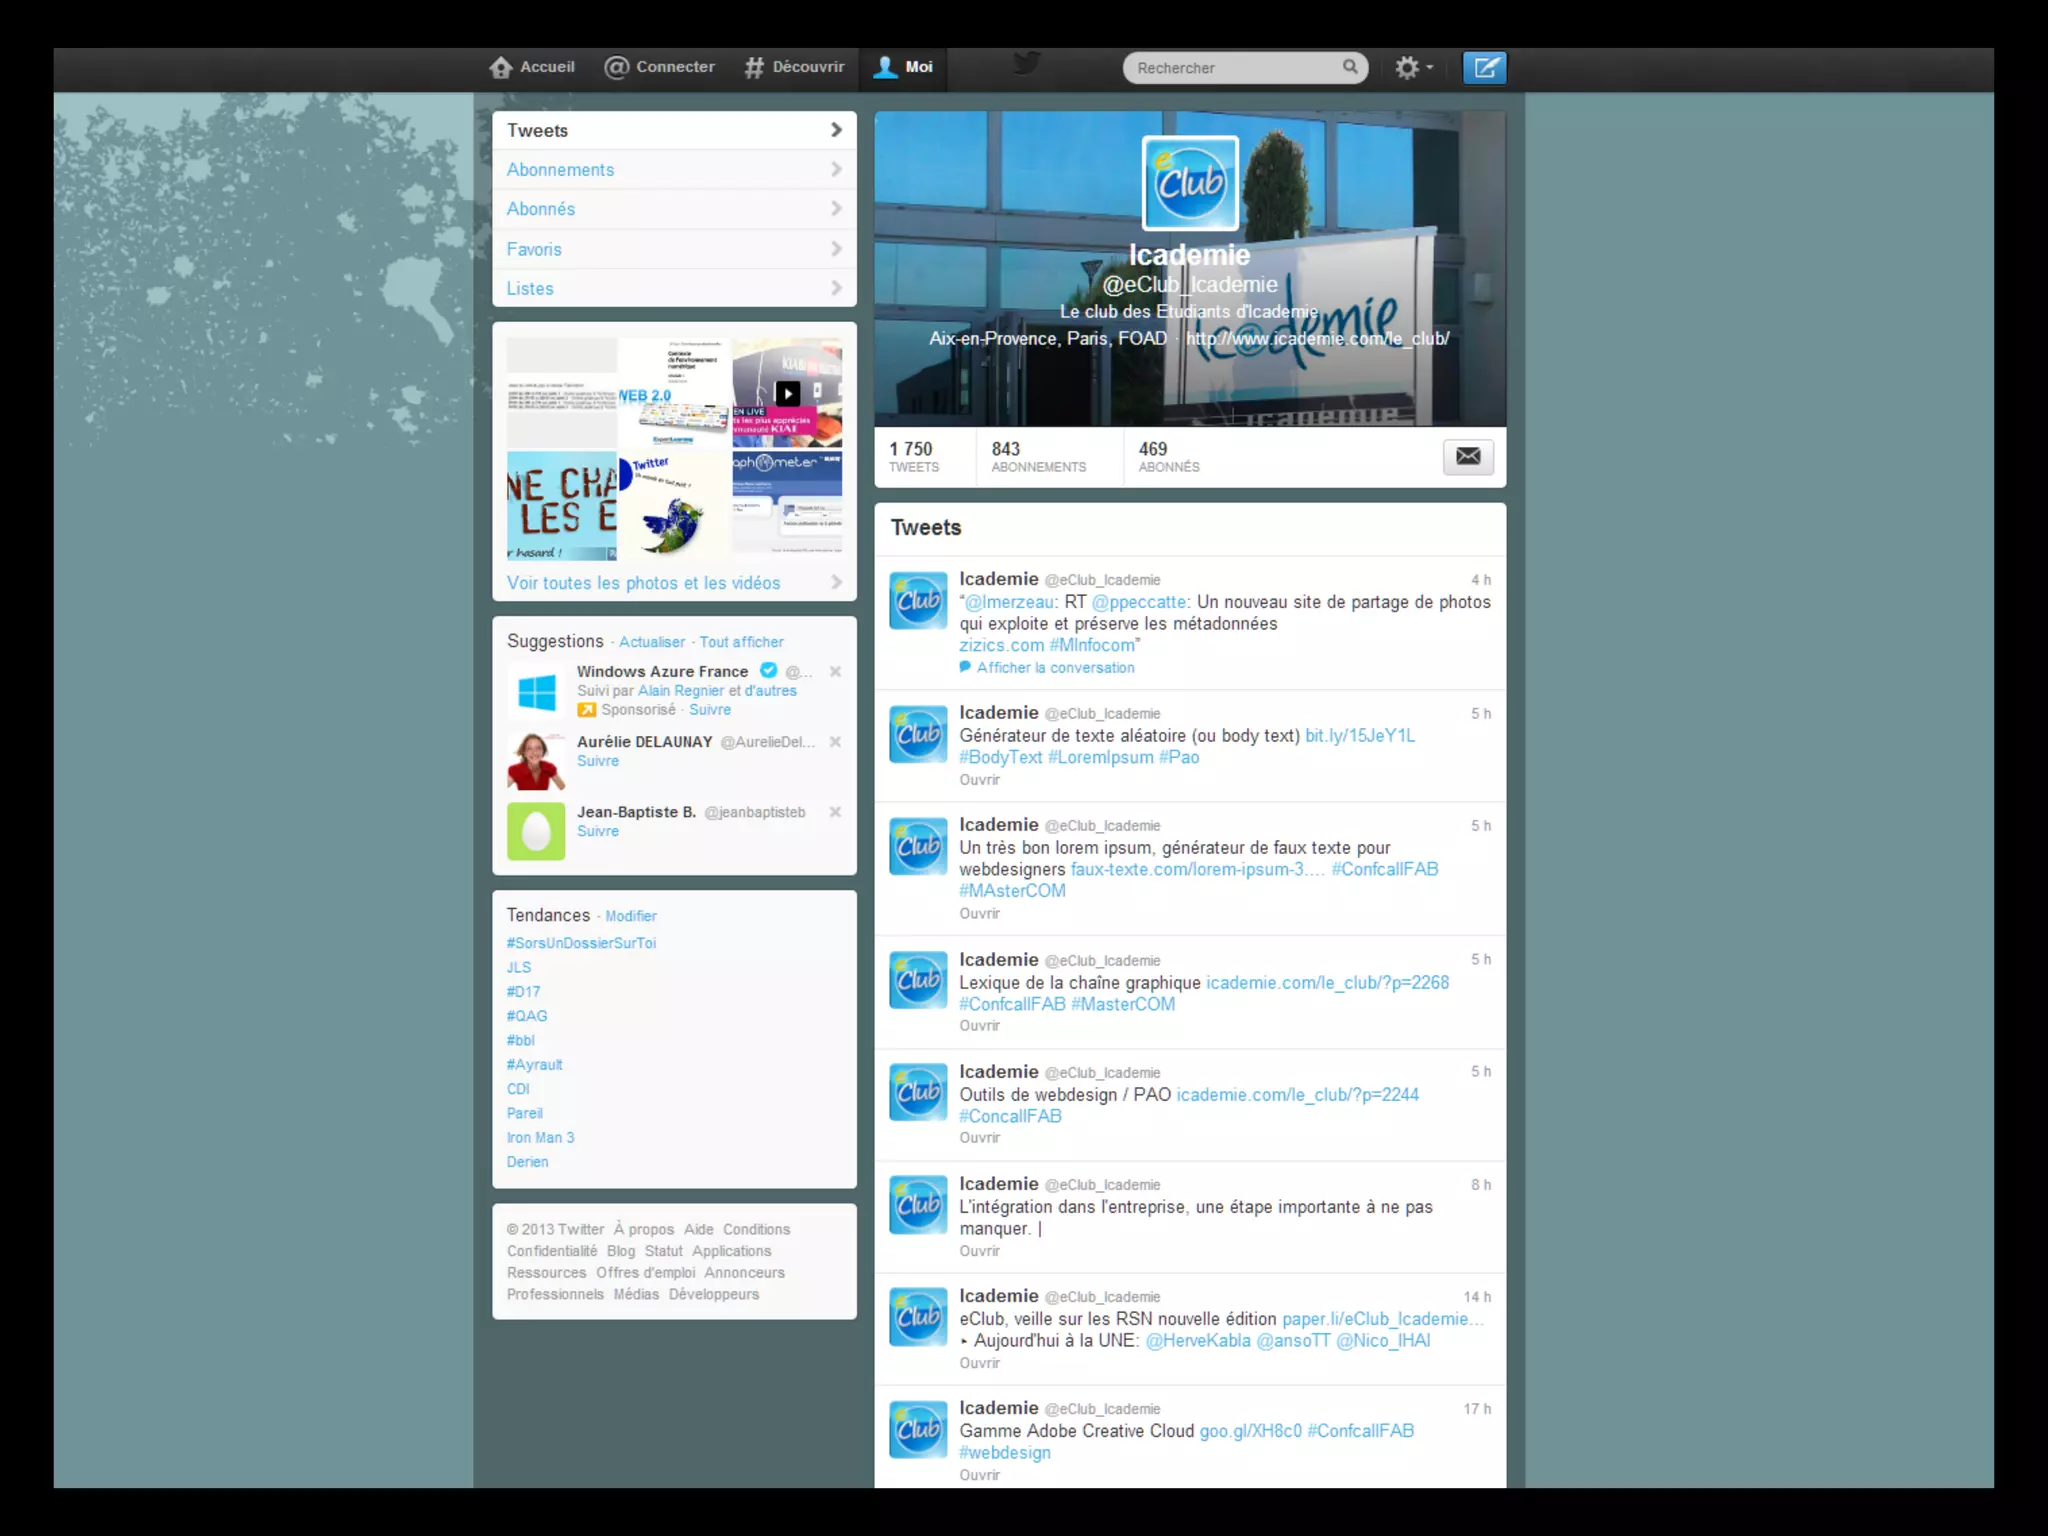2048x1536 pixels.
Task: Click Suivre under Aurélie DELAUNAY
Action: [597, 761]
